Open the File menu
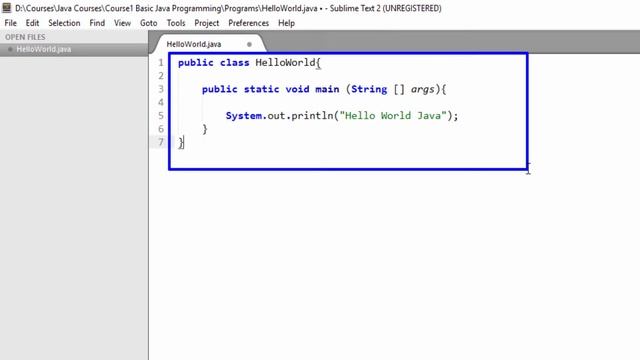This screenshot has width=640, height=360. (11, 23)
